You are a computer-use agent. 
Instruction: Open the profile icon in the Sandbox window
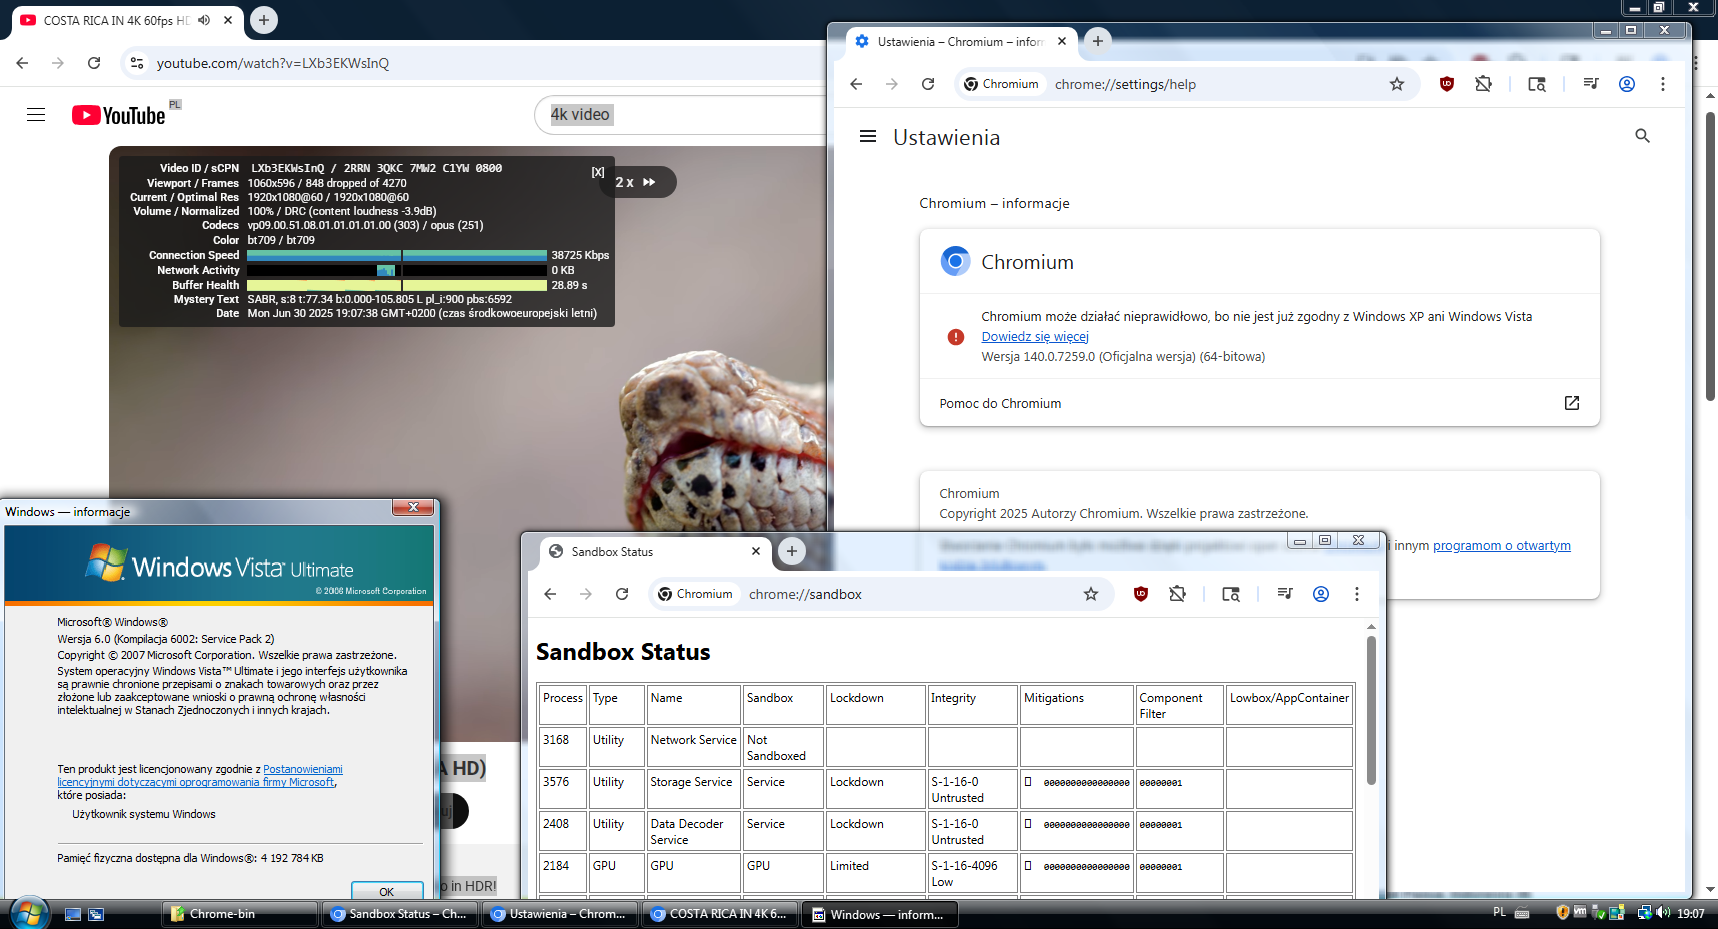click(x=1321, y=594)
